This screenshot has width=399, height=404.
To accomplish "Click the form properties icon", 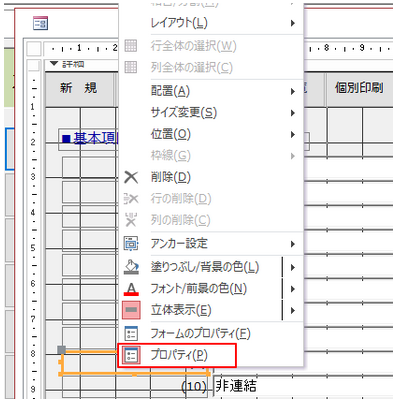I will [x=131, y=333].
